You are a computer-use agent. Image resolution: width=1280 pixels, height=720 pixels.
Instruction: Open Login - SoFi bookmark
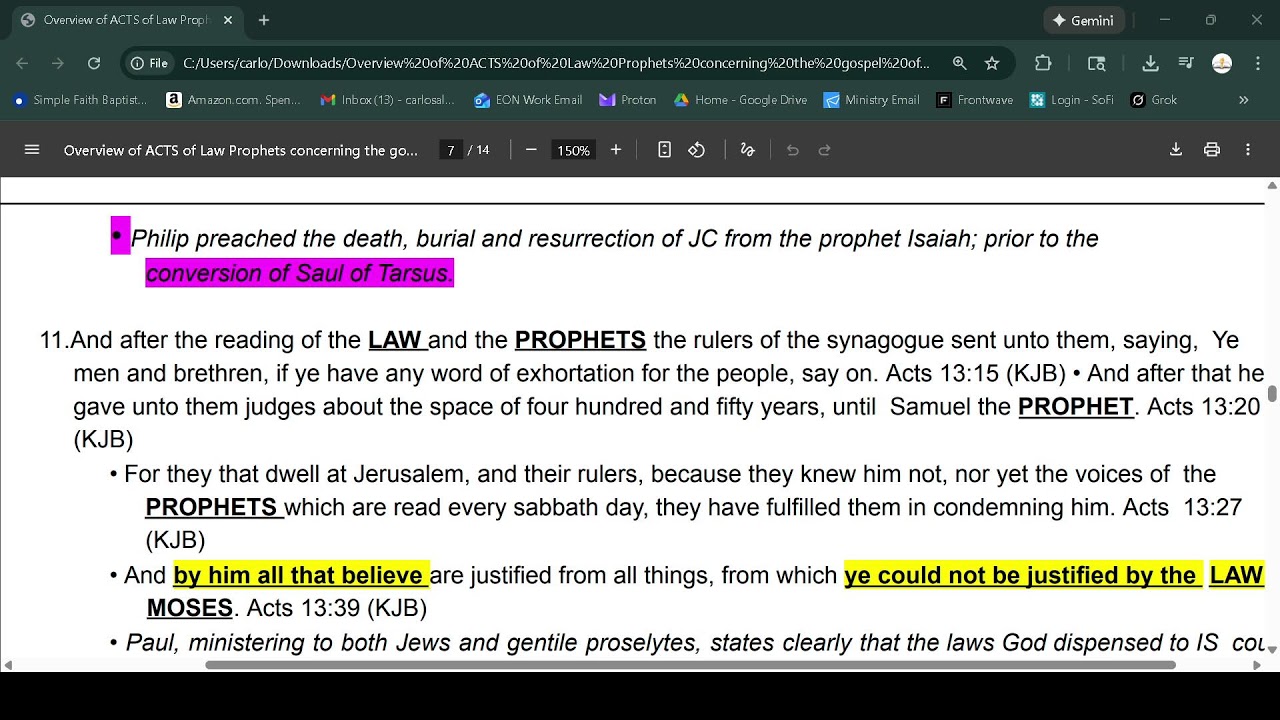(x=1072, y=100)
